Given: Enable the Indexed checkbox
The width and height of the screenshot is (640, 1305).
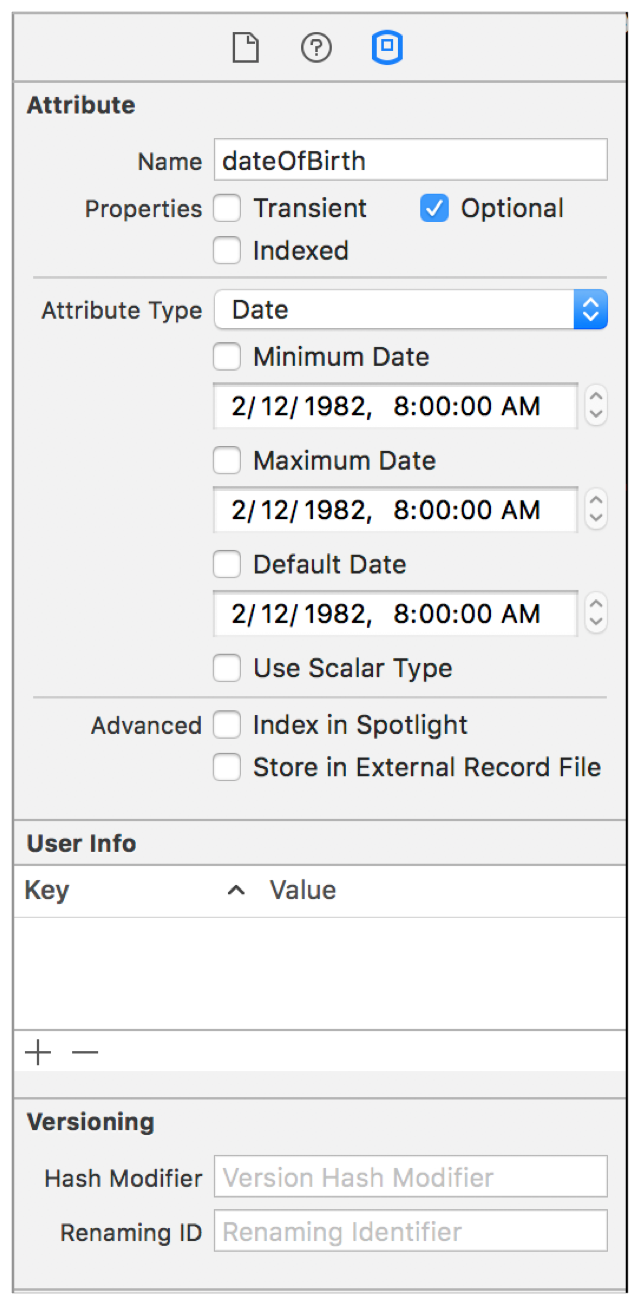Looking at the screenshot, I should (228, 250).
